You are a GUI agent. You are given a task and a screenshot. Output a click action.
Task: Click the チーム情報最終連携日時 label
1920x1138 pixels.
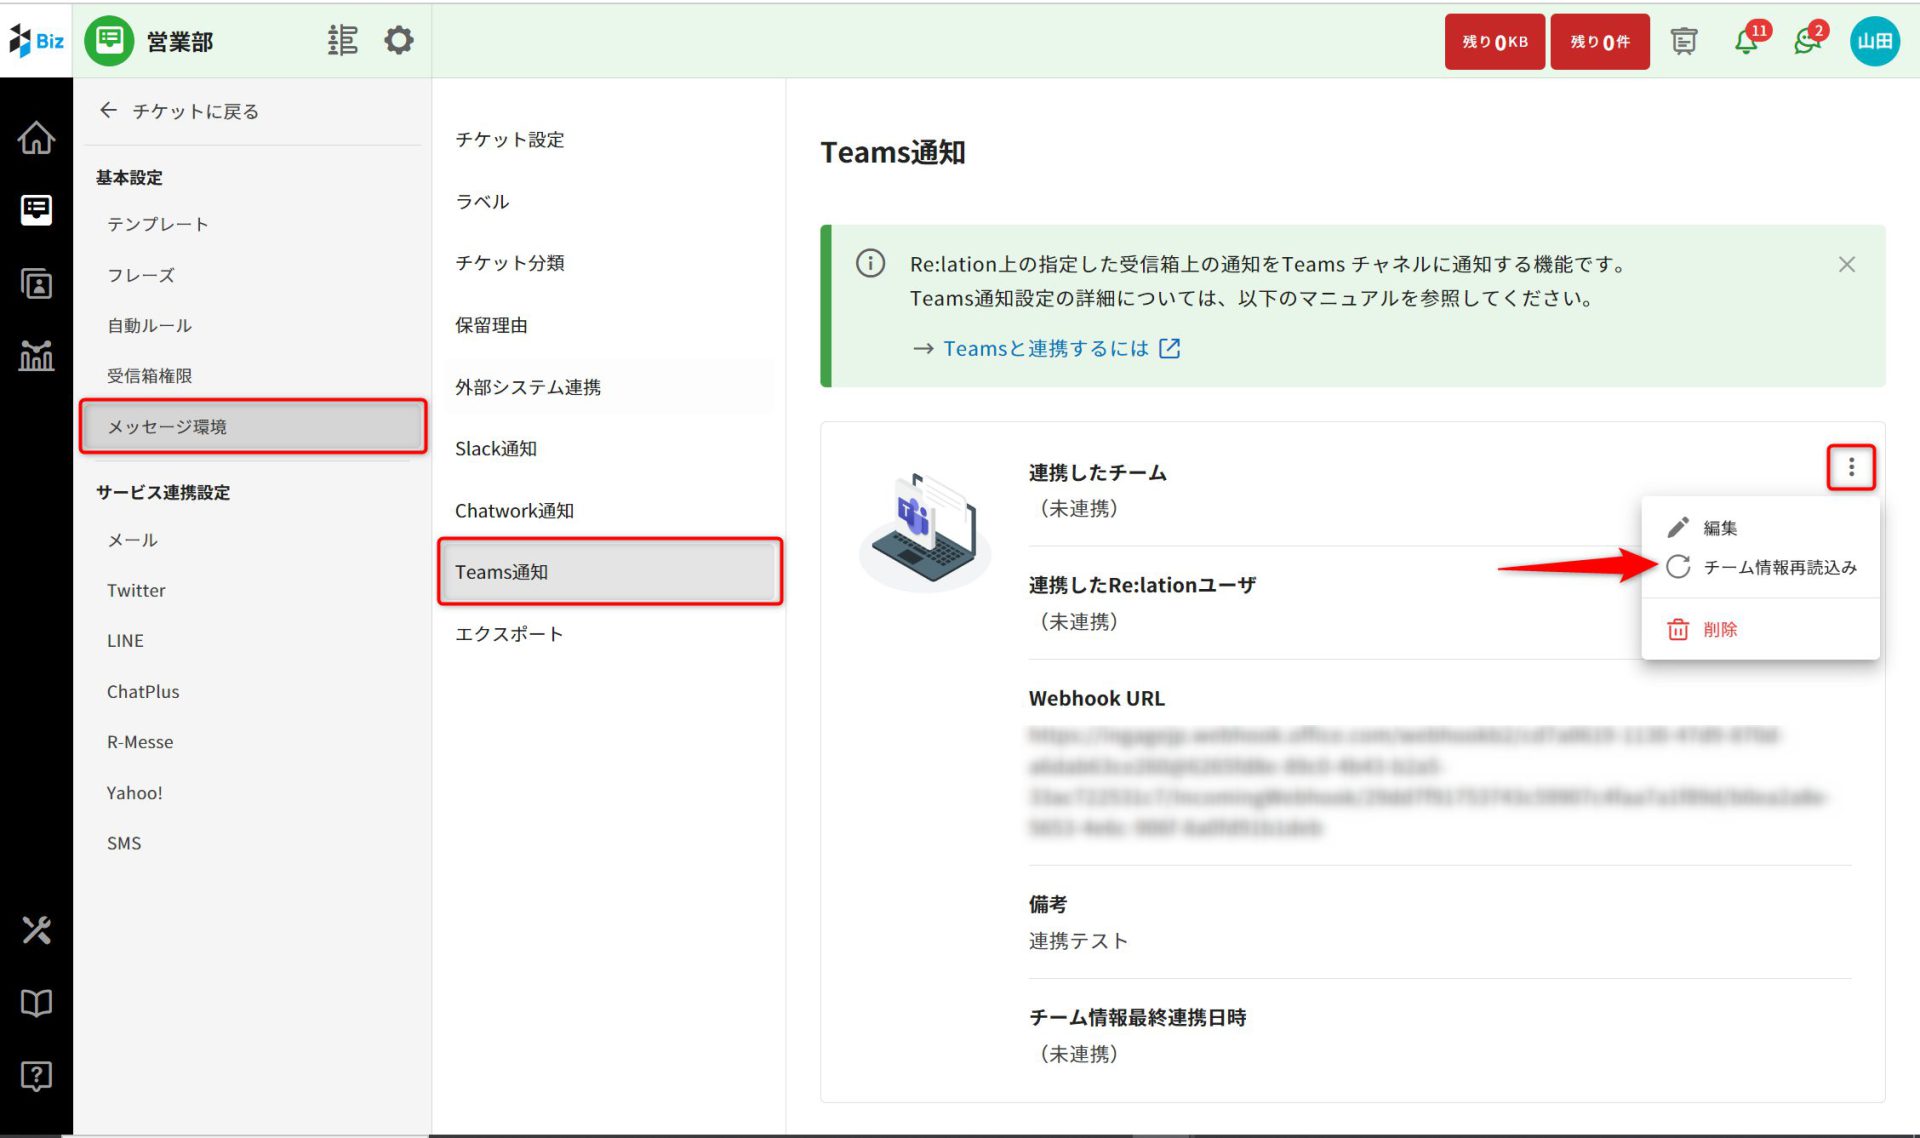[x=1137, y=1017]
